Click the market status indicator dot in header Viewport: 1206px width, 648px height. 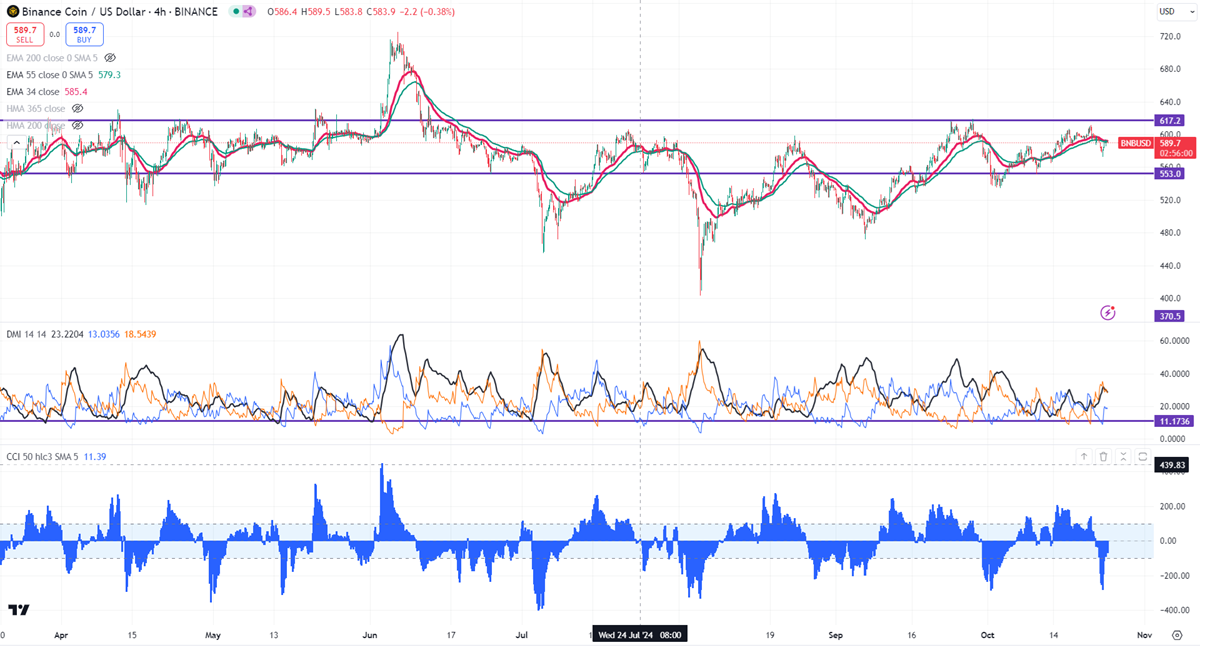pyautogui.click(x=235, y=12)
